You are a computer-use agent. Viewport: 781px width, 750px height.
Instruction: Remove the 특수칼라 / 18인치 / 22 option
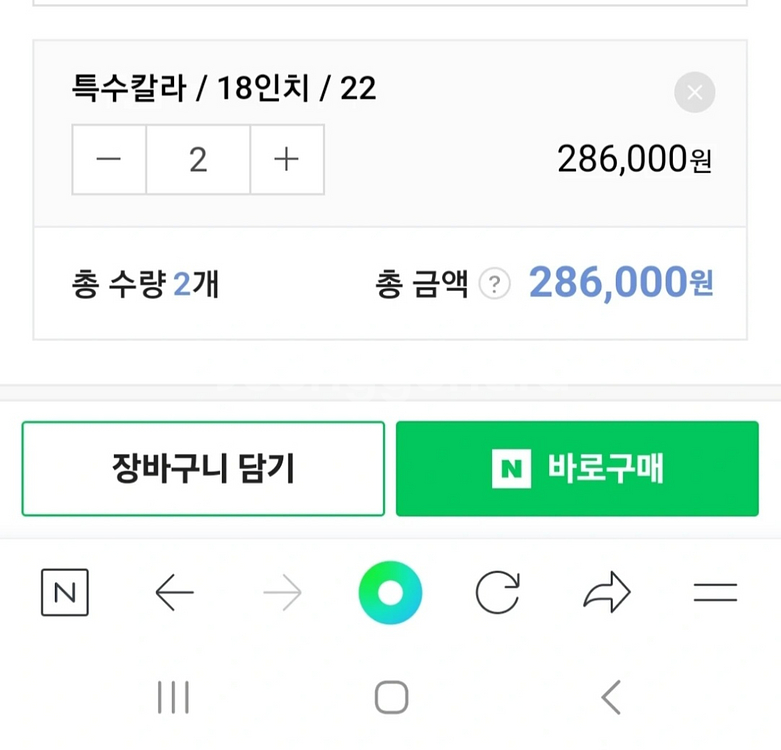pos(694,92)
